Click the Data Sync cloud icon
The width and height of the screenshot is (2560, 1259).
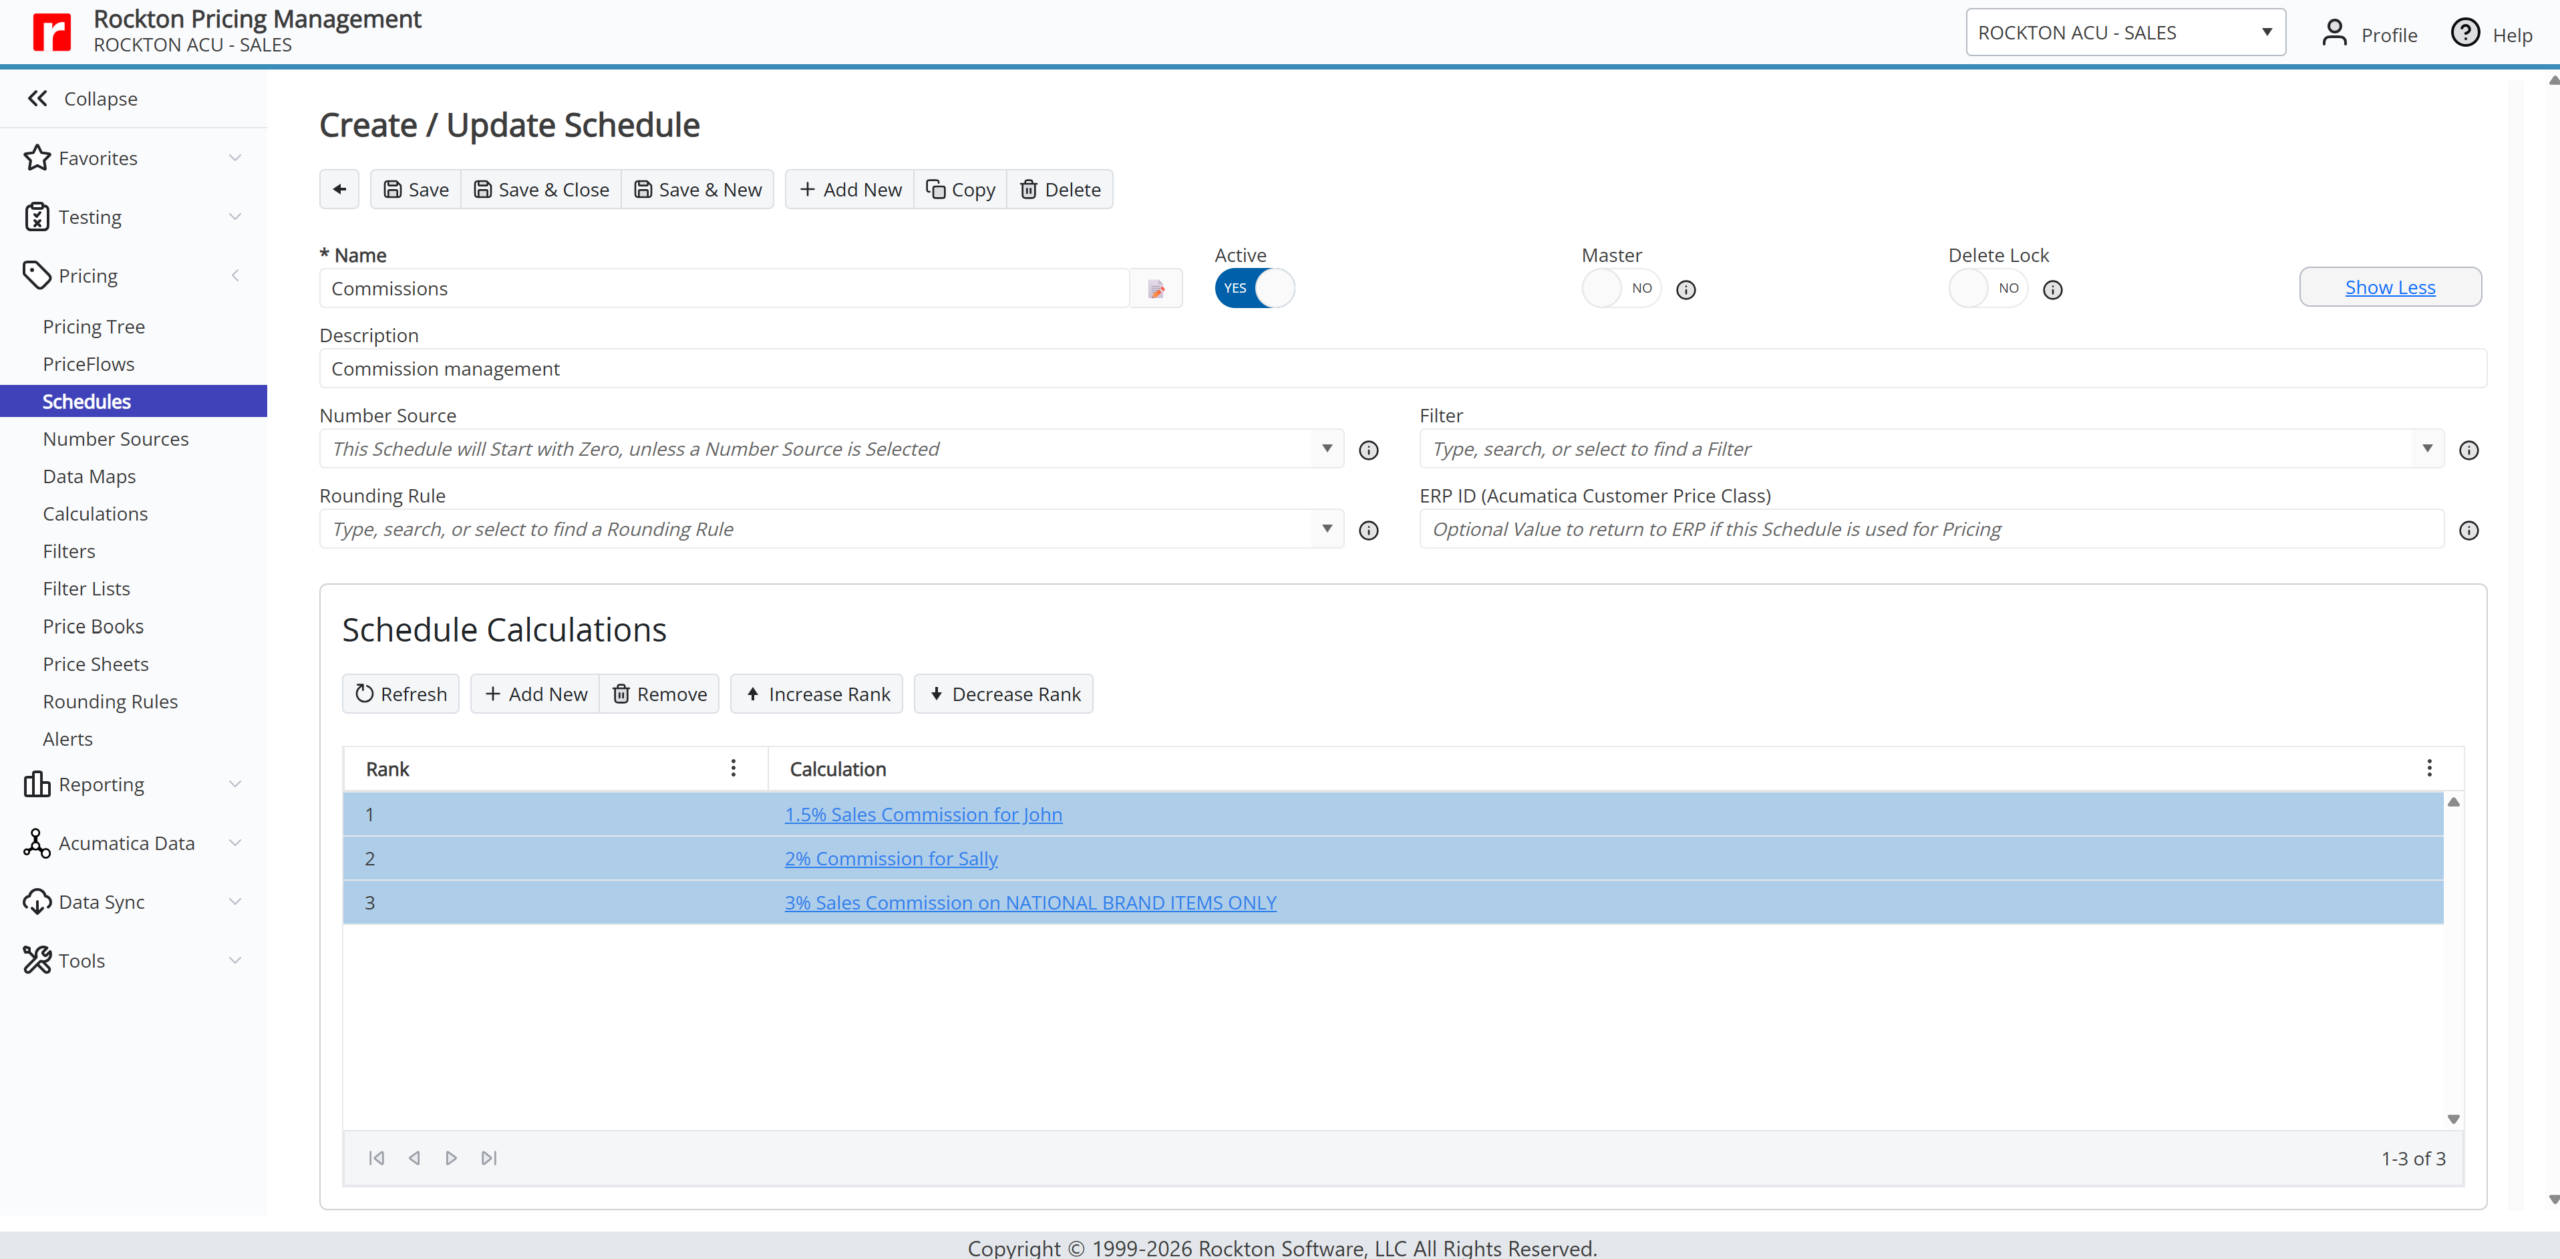37,902
